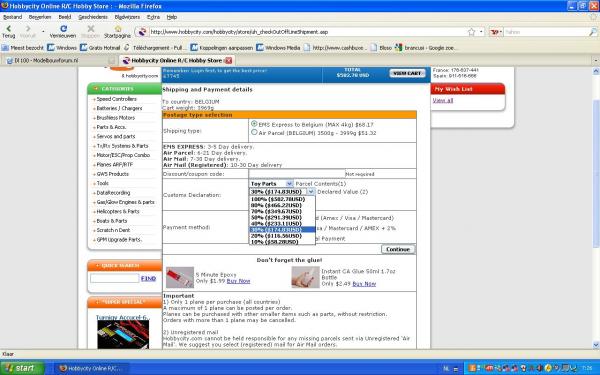Click the search magnifier icon in search box
The image size is (600, 375).
(x=592, y=32)
